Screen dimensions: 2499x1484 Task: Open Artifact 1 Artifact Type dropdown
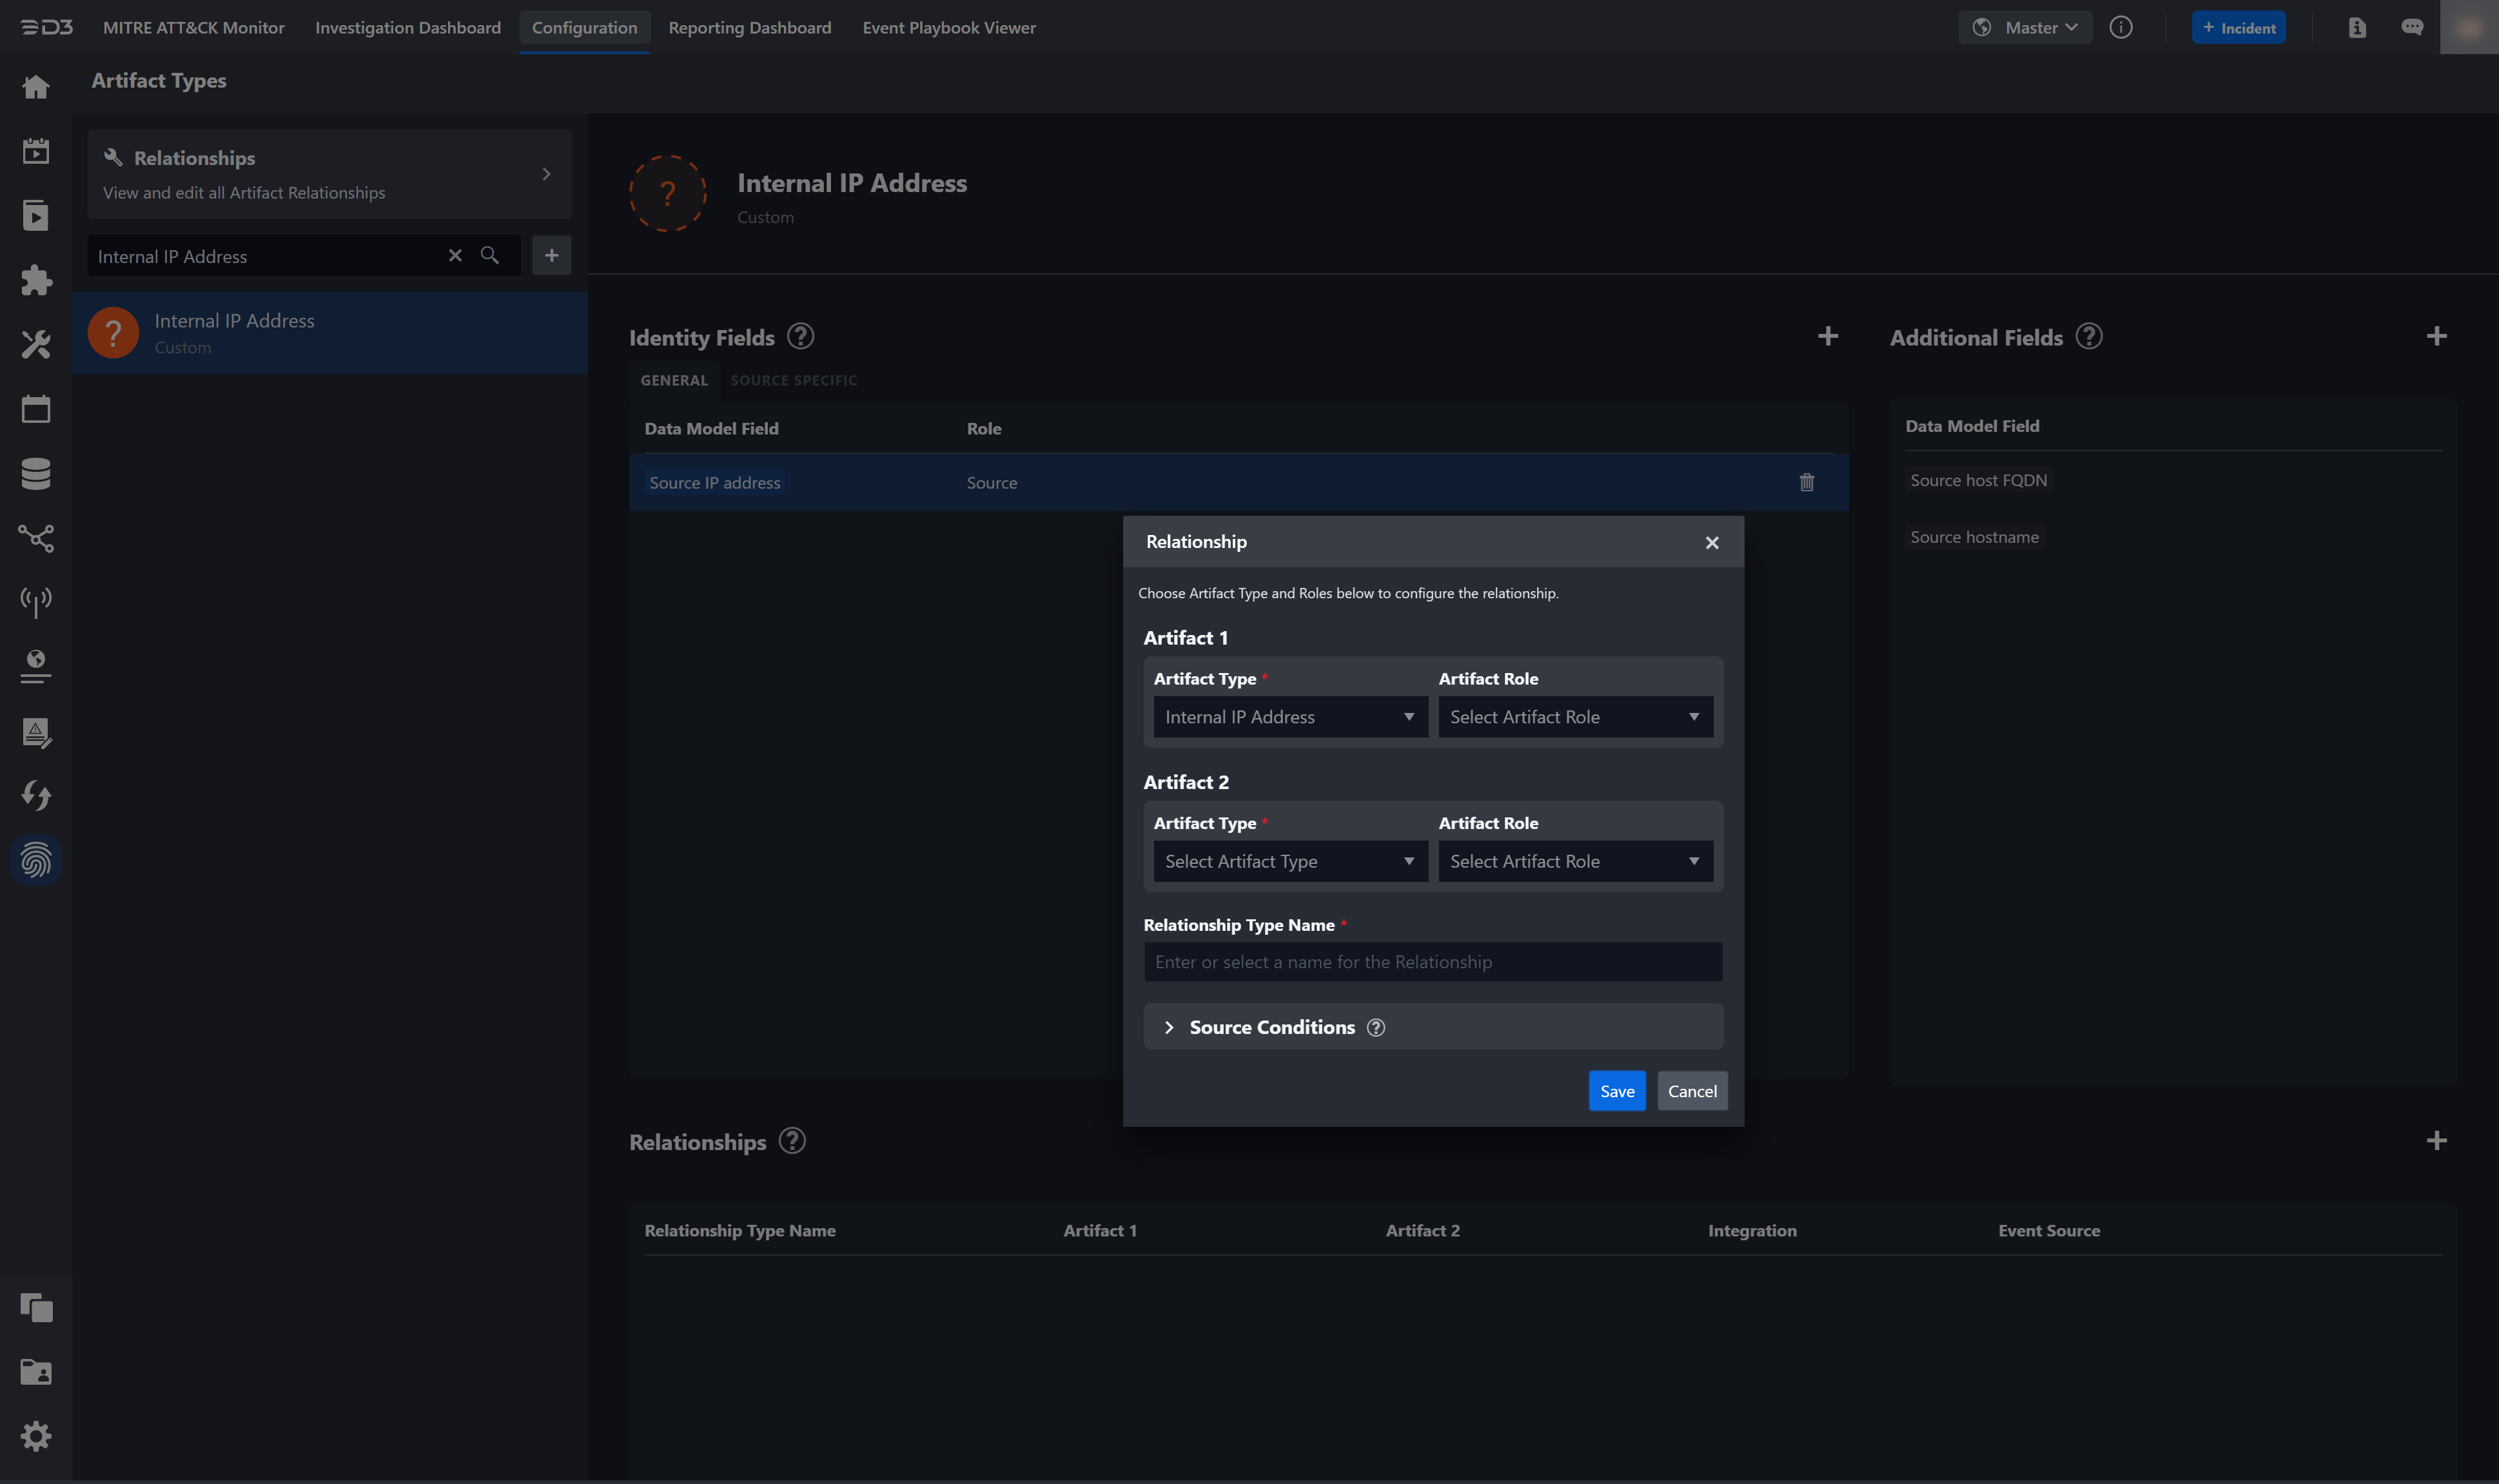point(1290,717)
